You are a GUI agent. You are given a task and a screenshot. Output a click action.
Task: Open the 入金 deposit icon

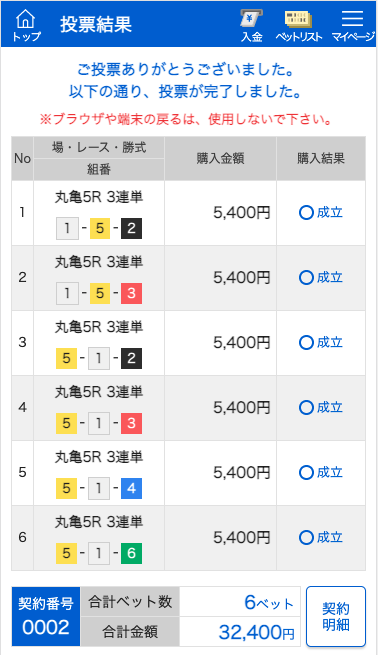click(x=252, y=25)
